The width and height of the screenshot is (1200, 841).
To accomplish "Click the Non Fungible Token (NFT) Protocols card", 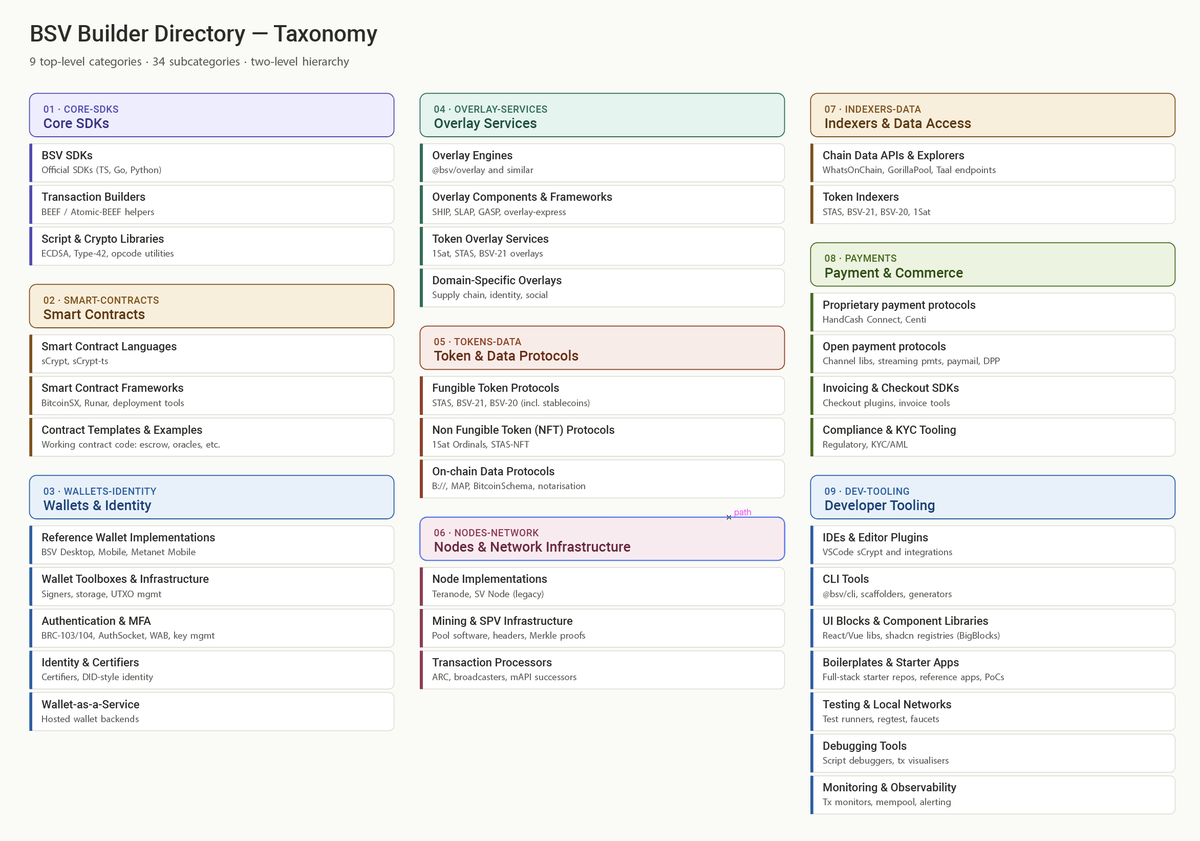I will [602, 437].
